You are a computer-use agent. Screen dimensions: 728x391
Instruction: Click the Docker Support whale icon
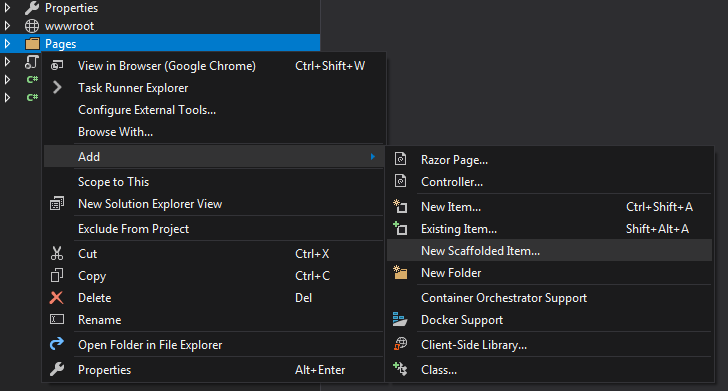(x=400, y=319)
